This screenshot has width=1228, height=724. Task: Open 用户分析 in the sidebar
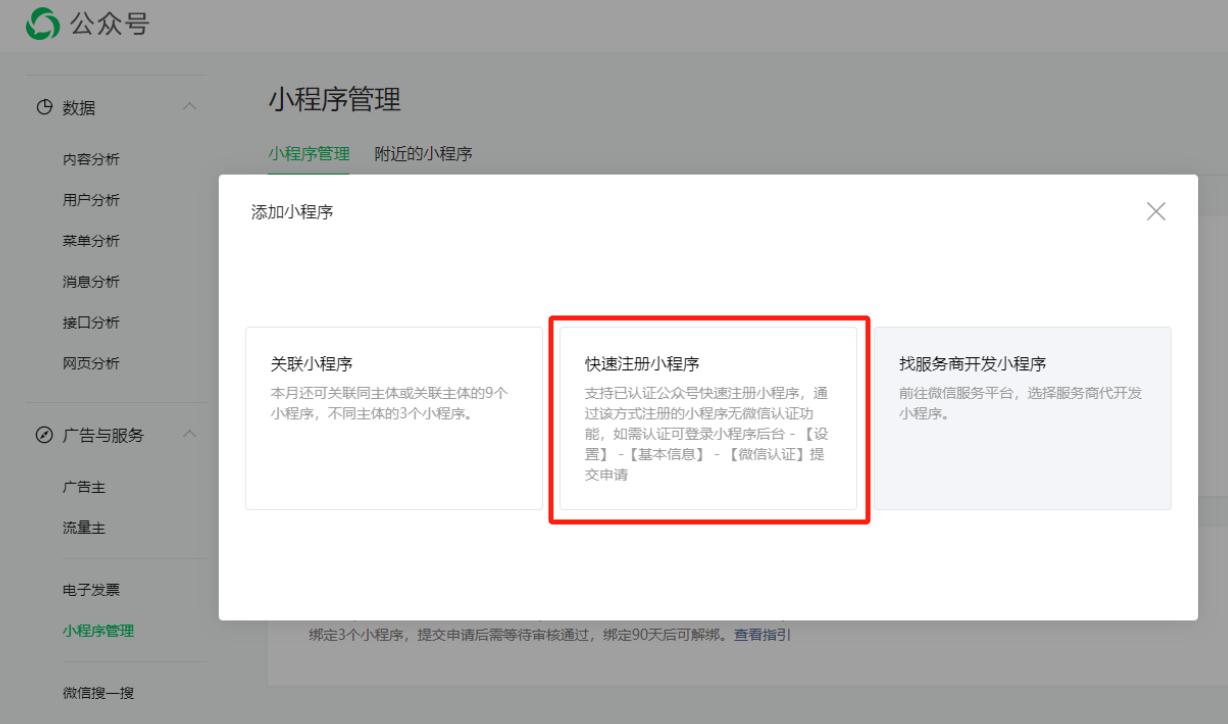(91, 200)
